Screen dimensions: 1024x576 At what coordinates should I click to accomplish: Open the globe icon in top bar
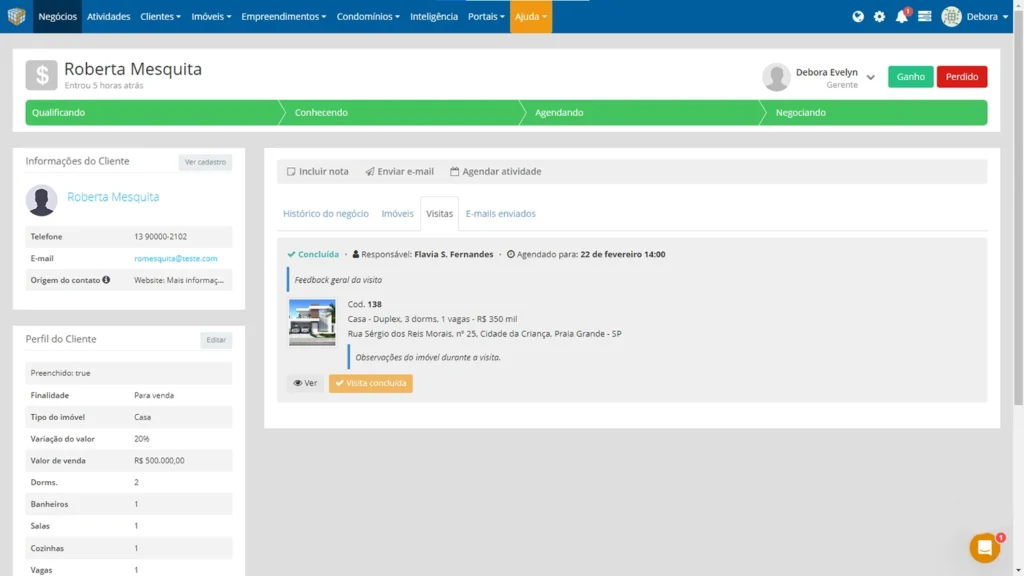[x=857, y=16]
